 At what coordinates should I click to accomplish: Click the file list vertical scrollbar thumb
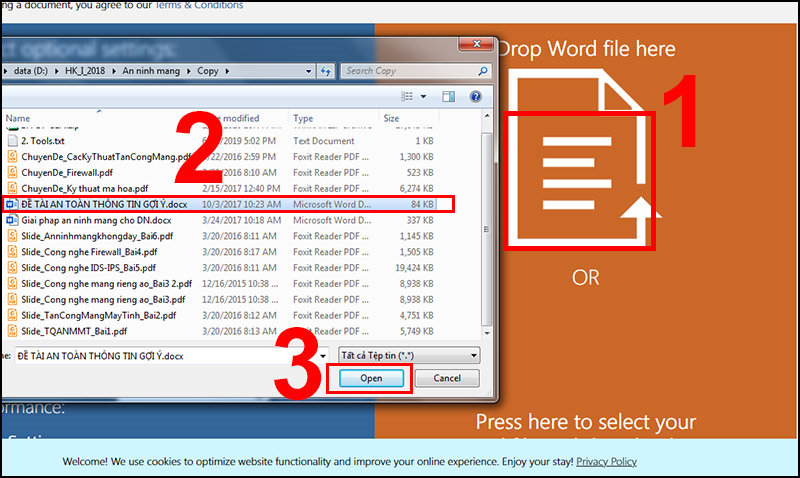pos(487,230)
